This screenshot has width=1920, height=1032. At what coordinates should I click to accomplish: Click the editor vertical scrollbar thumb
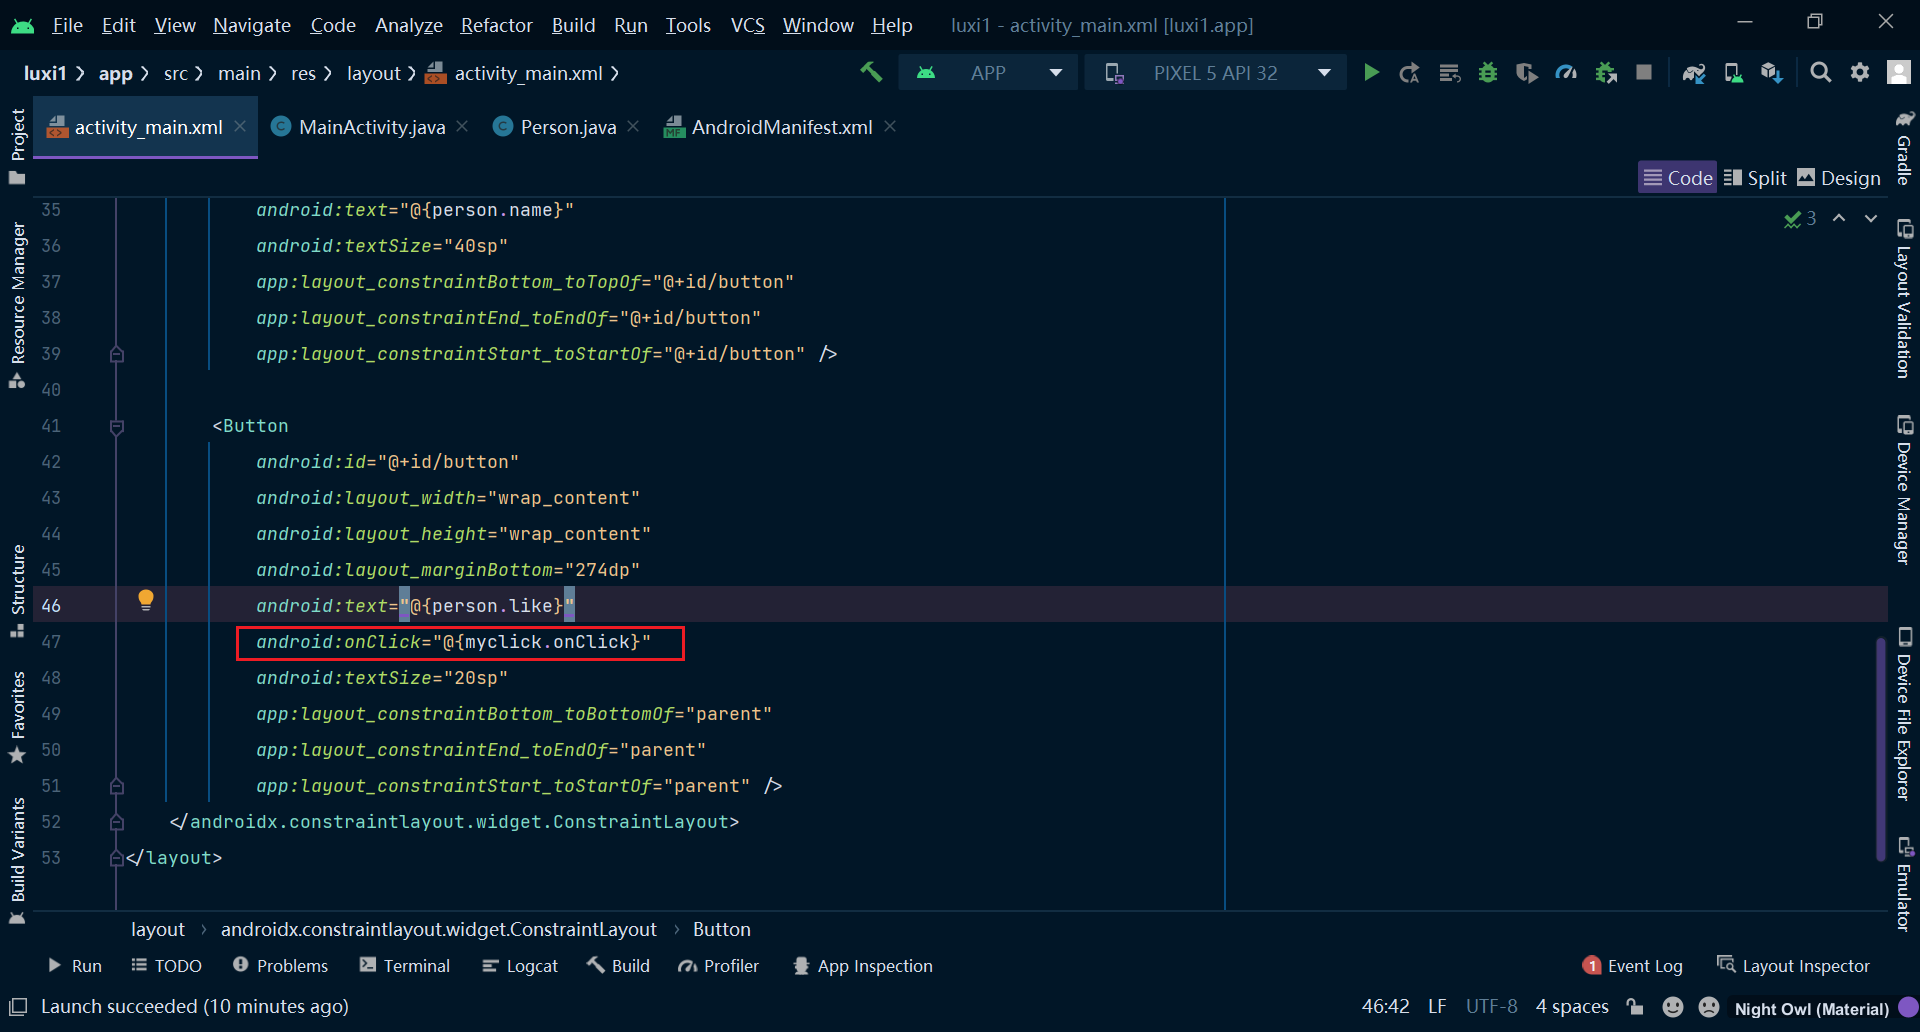(x=1880, y=748)
